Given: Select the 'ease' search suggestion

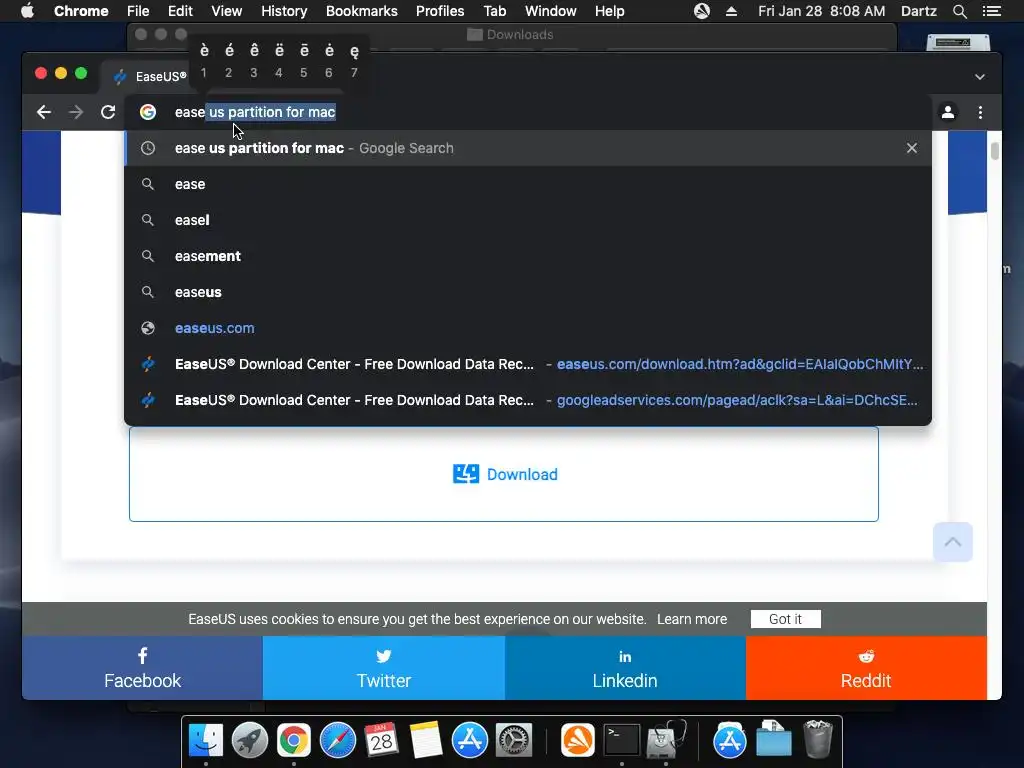Looking at the screenshot, I should click(528, 184).
